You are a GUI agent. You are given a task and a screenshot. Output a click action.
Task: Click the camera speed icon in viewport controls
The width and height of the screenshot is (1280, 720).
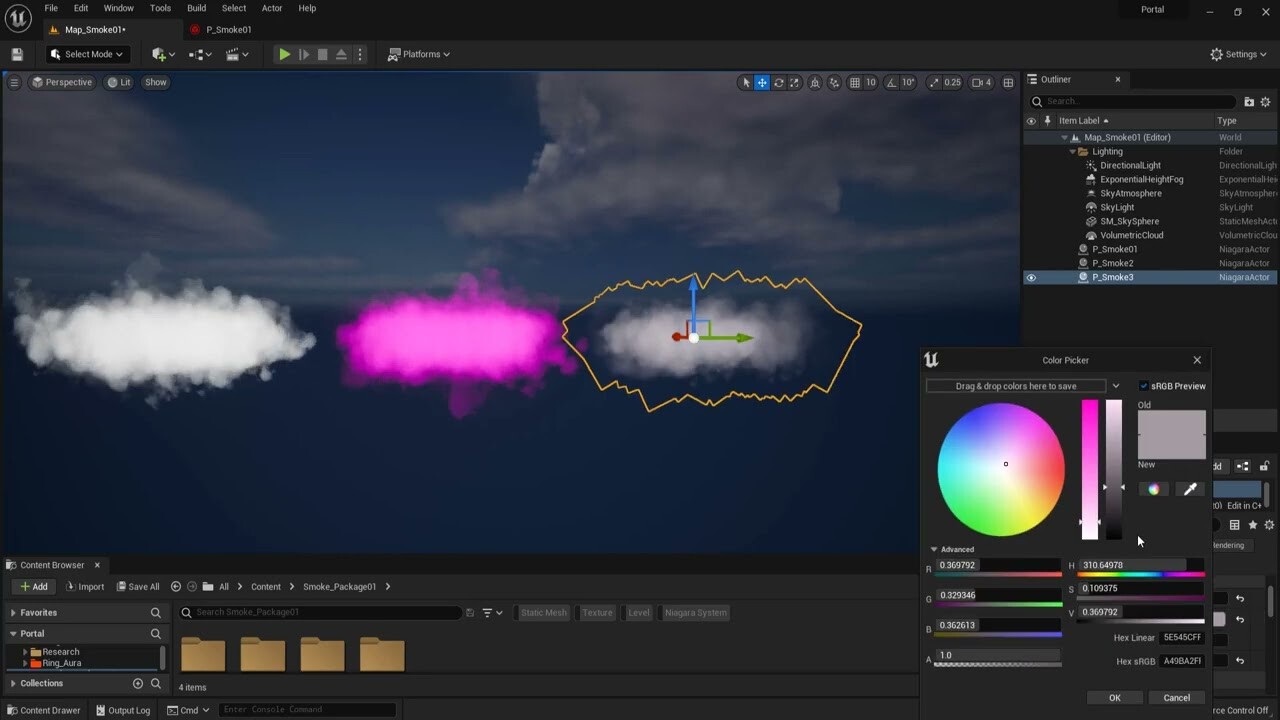pos(976,82)
